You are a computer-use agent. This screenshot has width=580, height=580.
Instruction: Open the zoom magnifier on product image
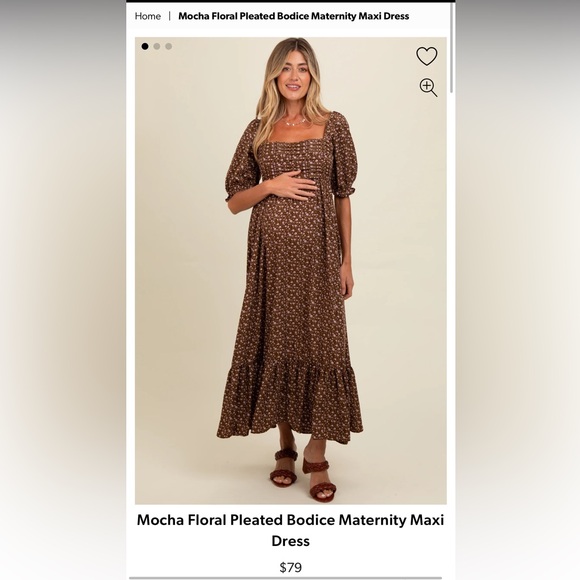428,87
